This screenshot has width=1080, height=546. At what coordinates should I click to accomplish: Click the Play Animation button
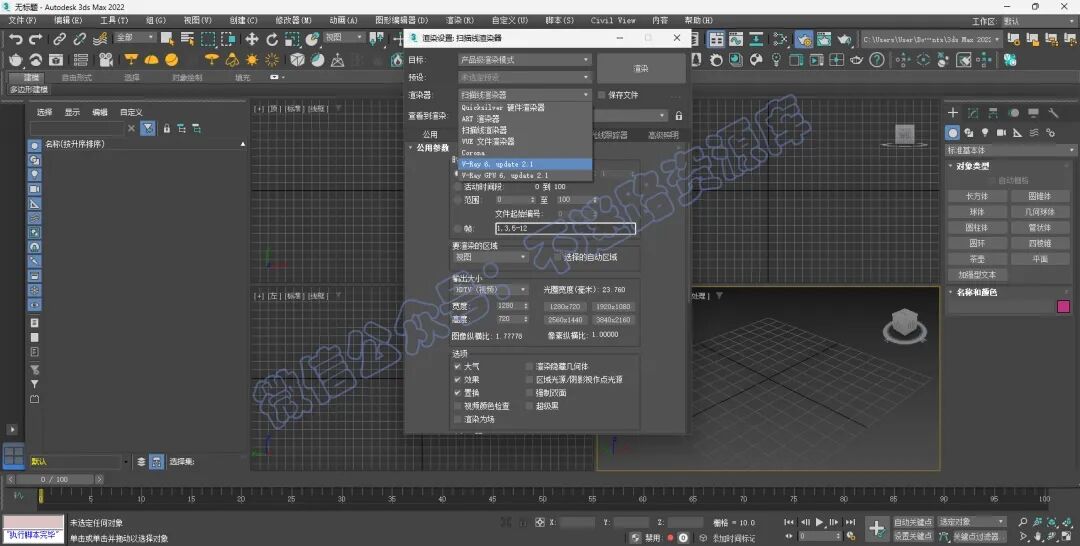point(819,523)
